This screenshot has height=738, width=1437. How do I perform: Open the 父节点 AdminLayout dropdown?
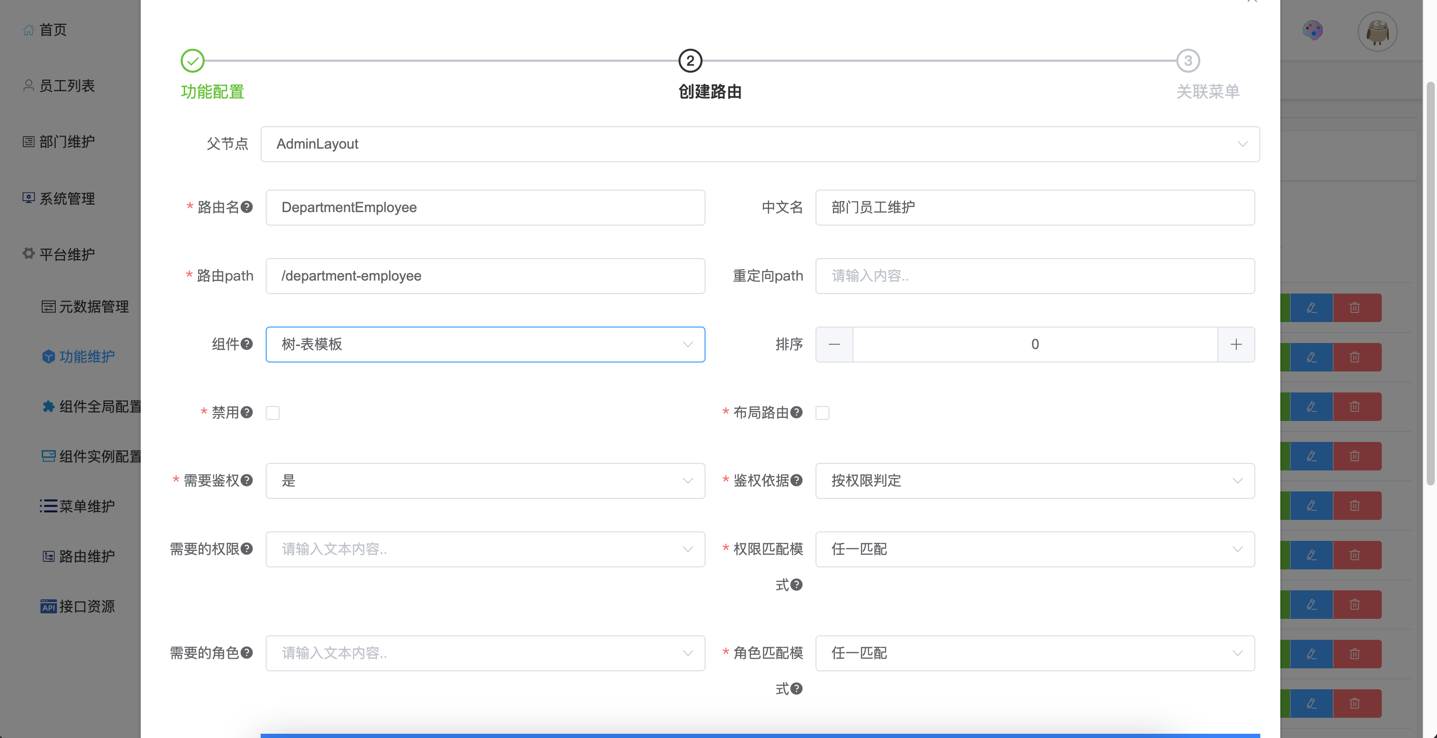(759, 144)
